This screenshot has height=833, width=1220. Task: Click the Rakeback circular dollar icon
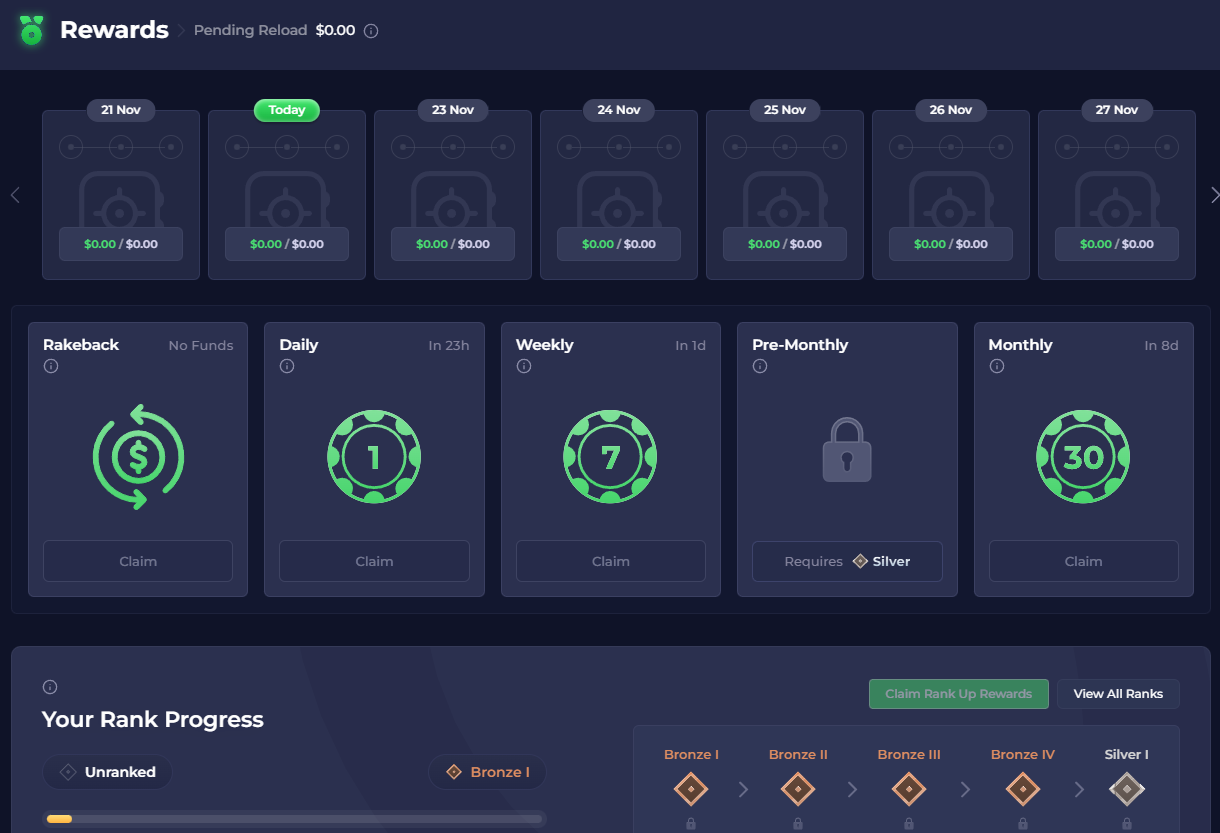pos(137,457)
